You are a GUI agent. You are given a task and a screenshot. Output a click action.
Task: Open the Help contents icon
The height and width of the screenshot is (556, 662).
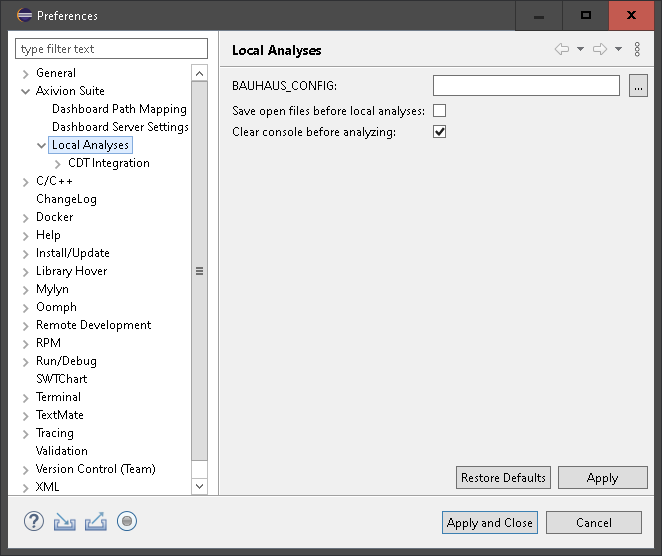[x=34, y=521]
